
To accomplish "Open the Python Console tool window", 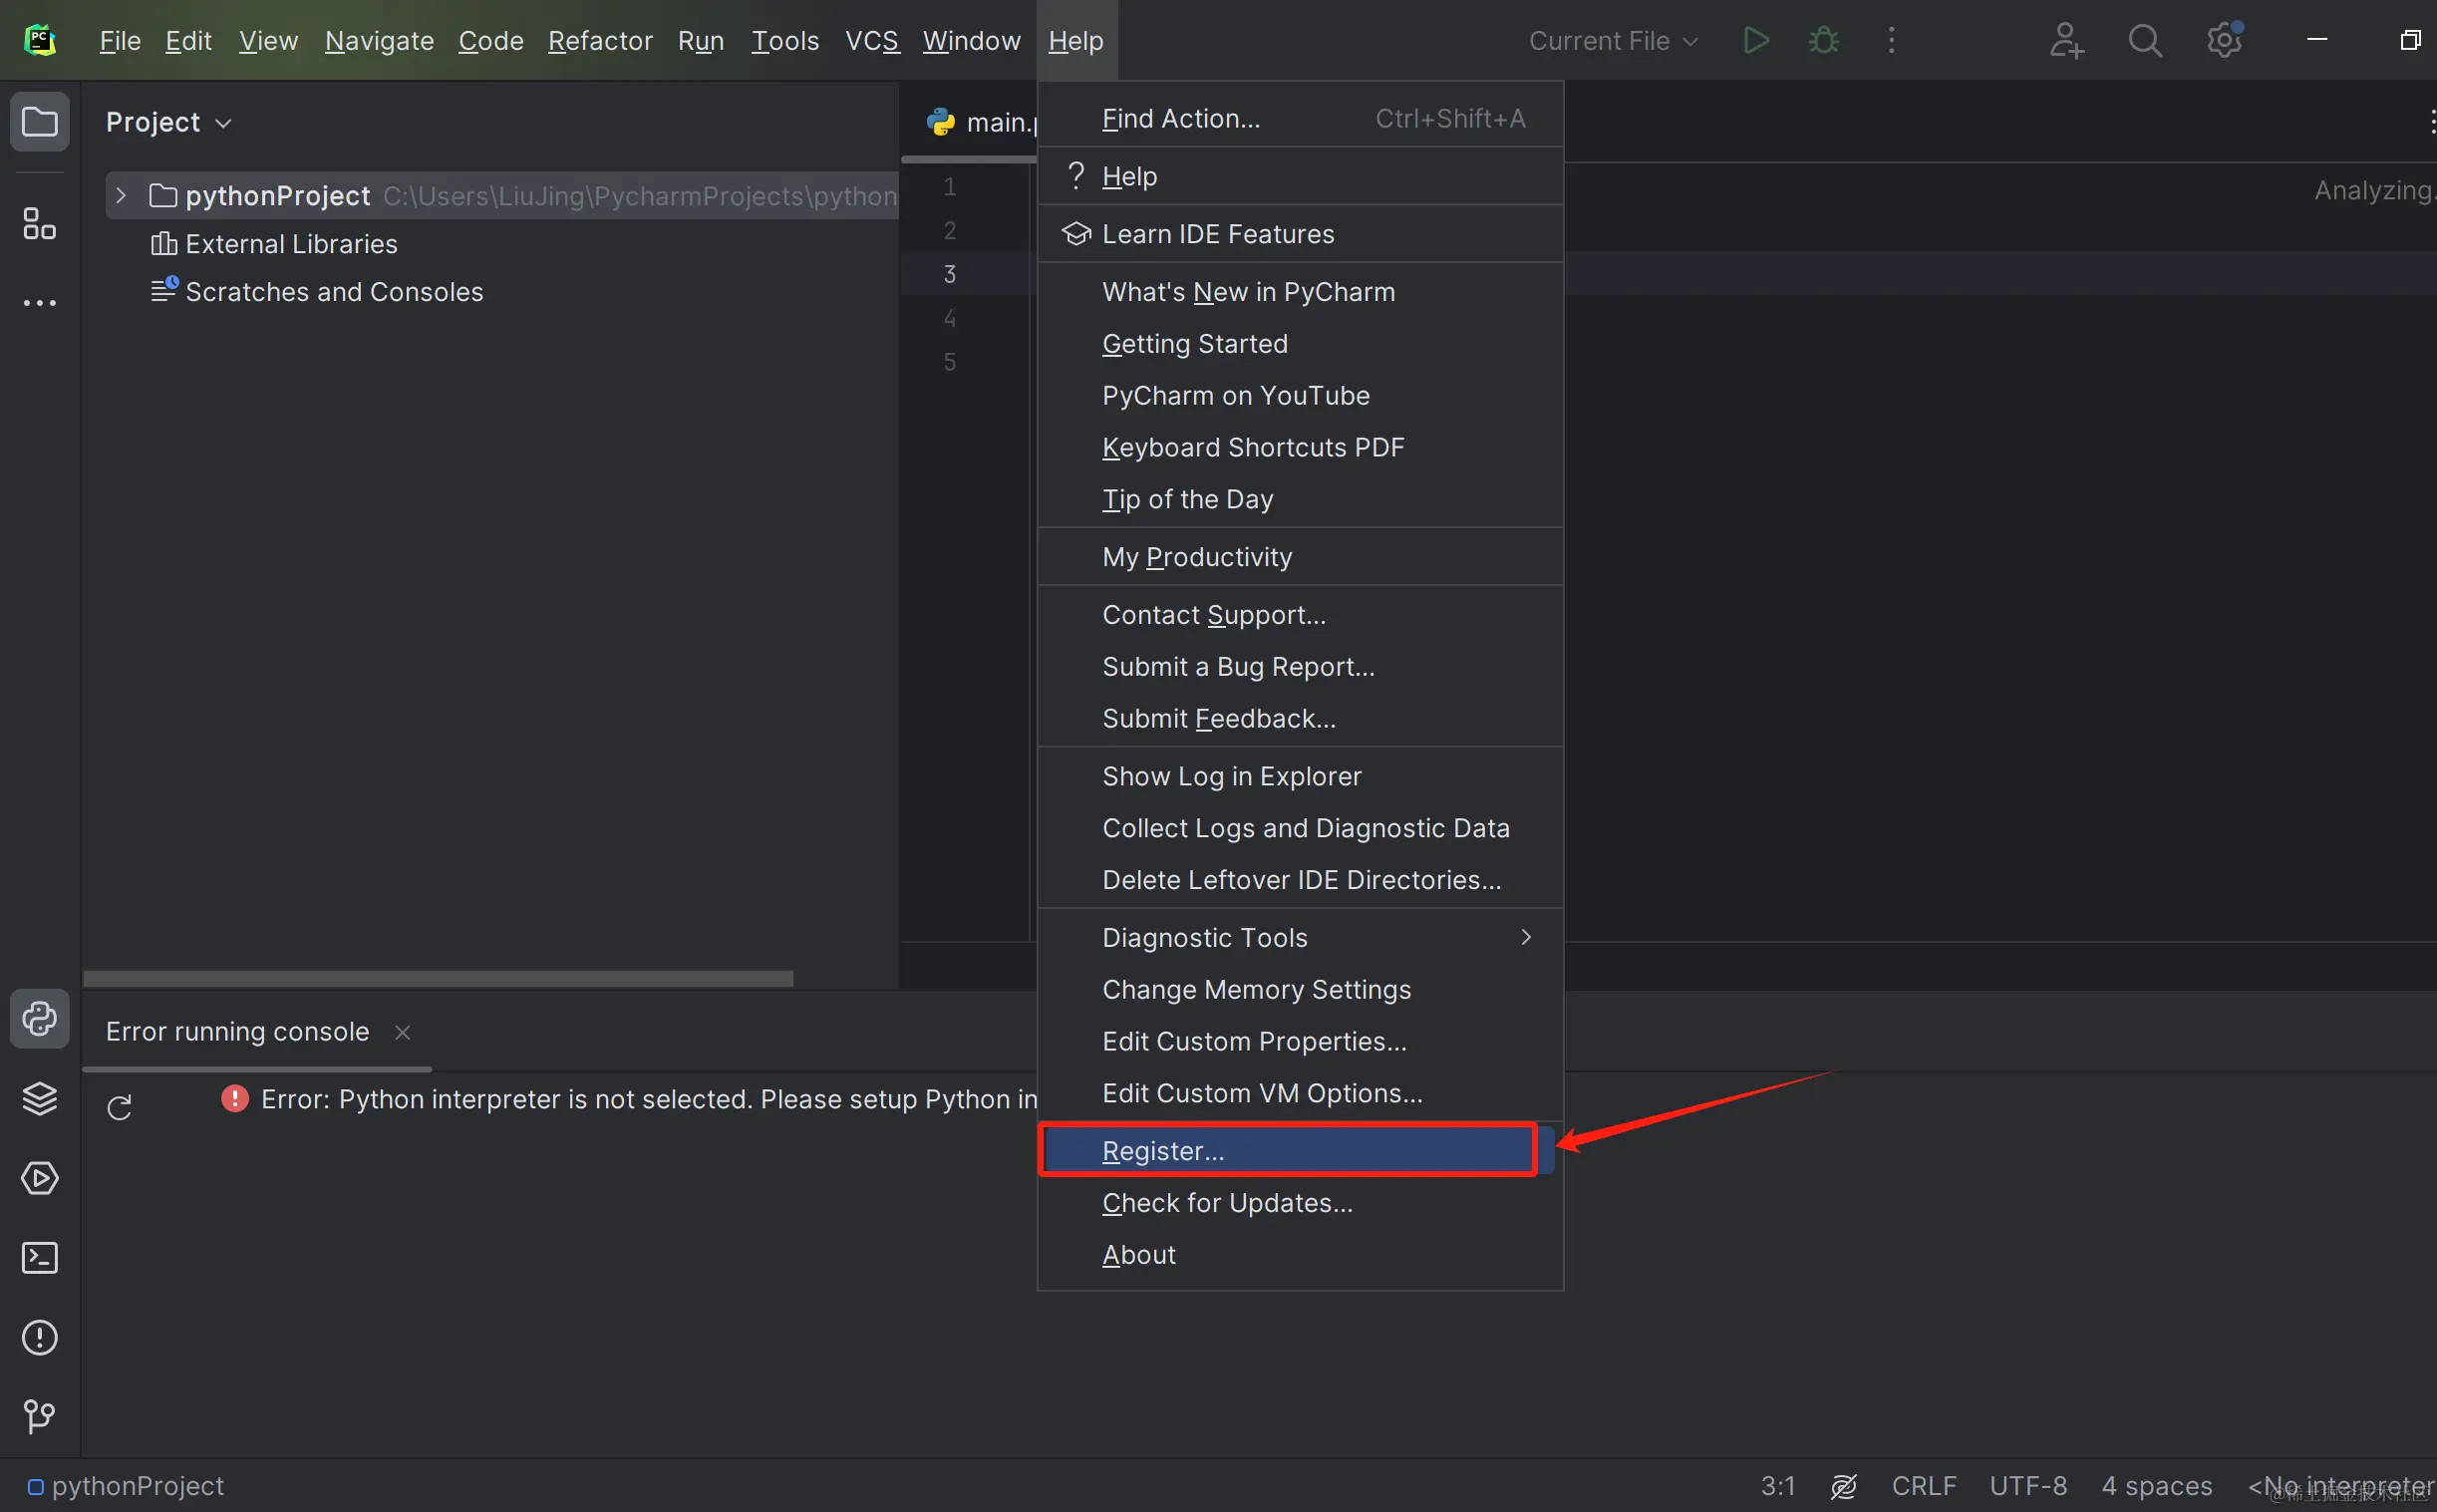I will tap(39, 1019).
